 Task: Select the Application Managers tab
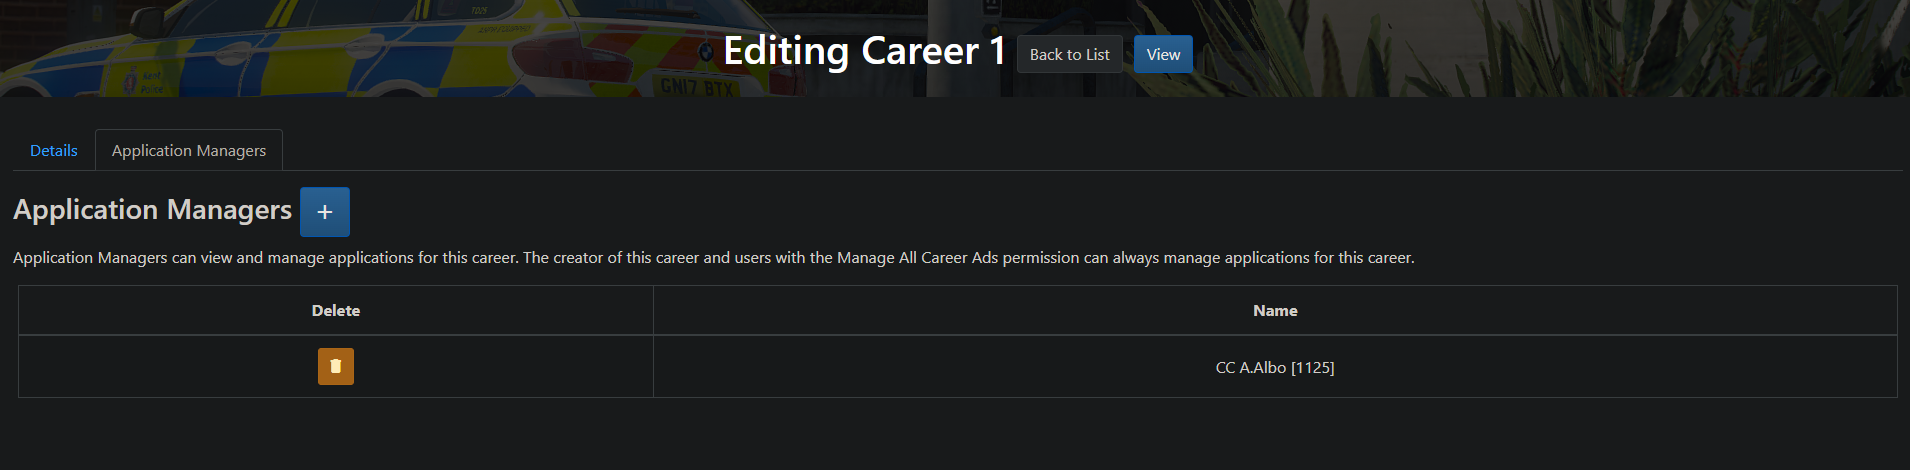coord(189,151)
